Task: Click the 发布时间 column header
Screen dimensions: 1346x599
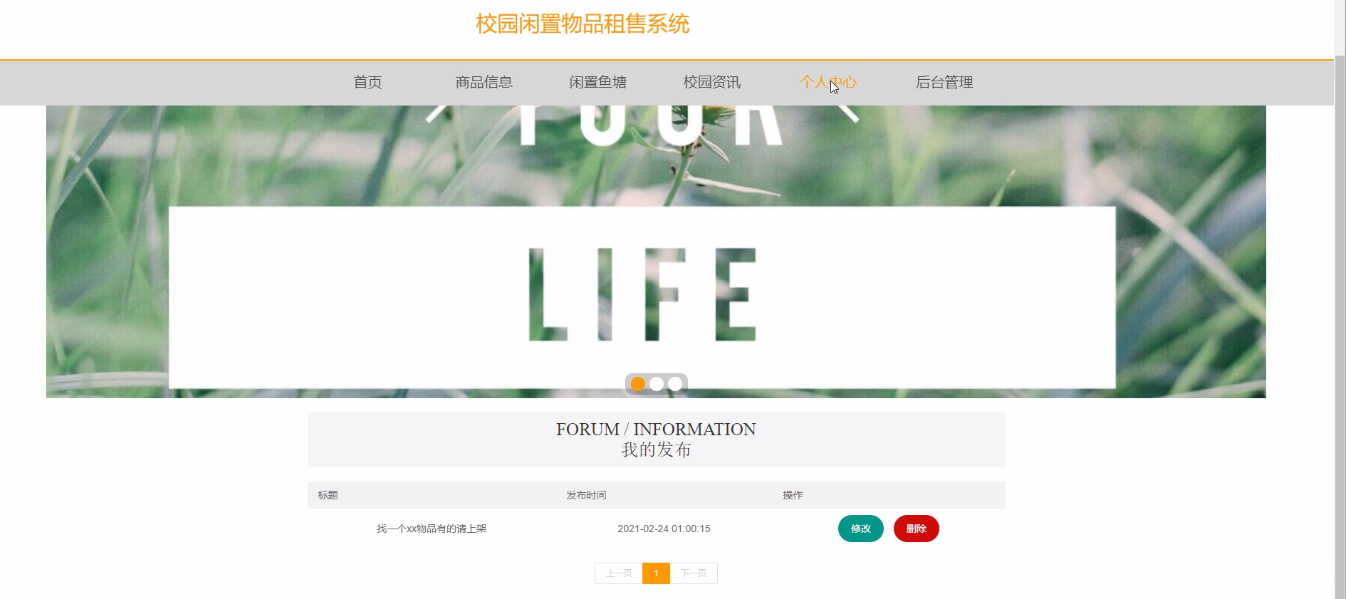Action: [x=586, y=496]
